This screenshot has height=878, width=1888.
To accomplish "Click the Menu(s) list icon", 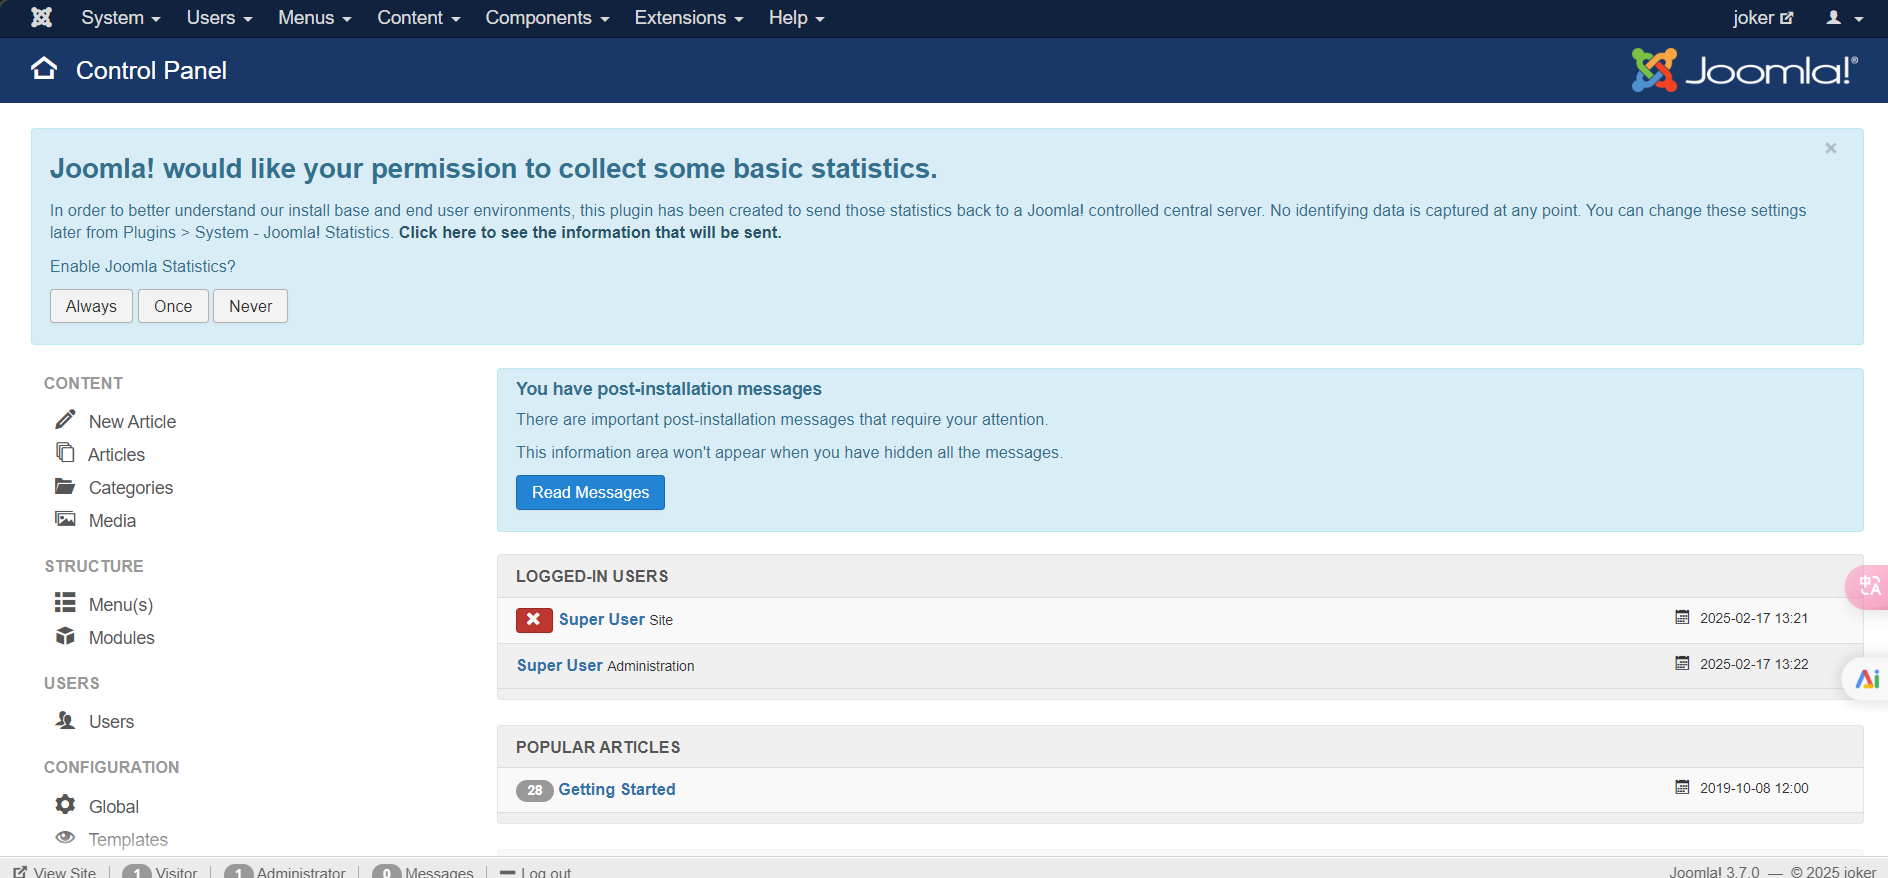I will tap(65, 602).
